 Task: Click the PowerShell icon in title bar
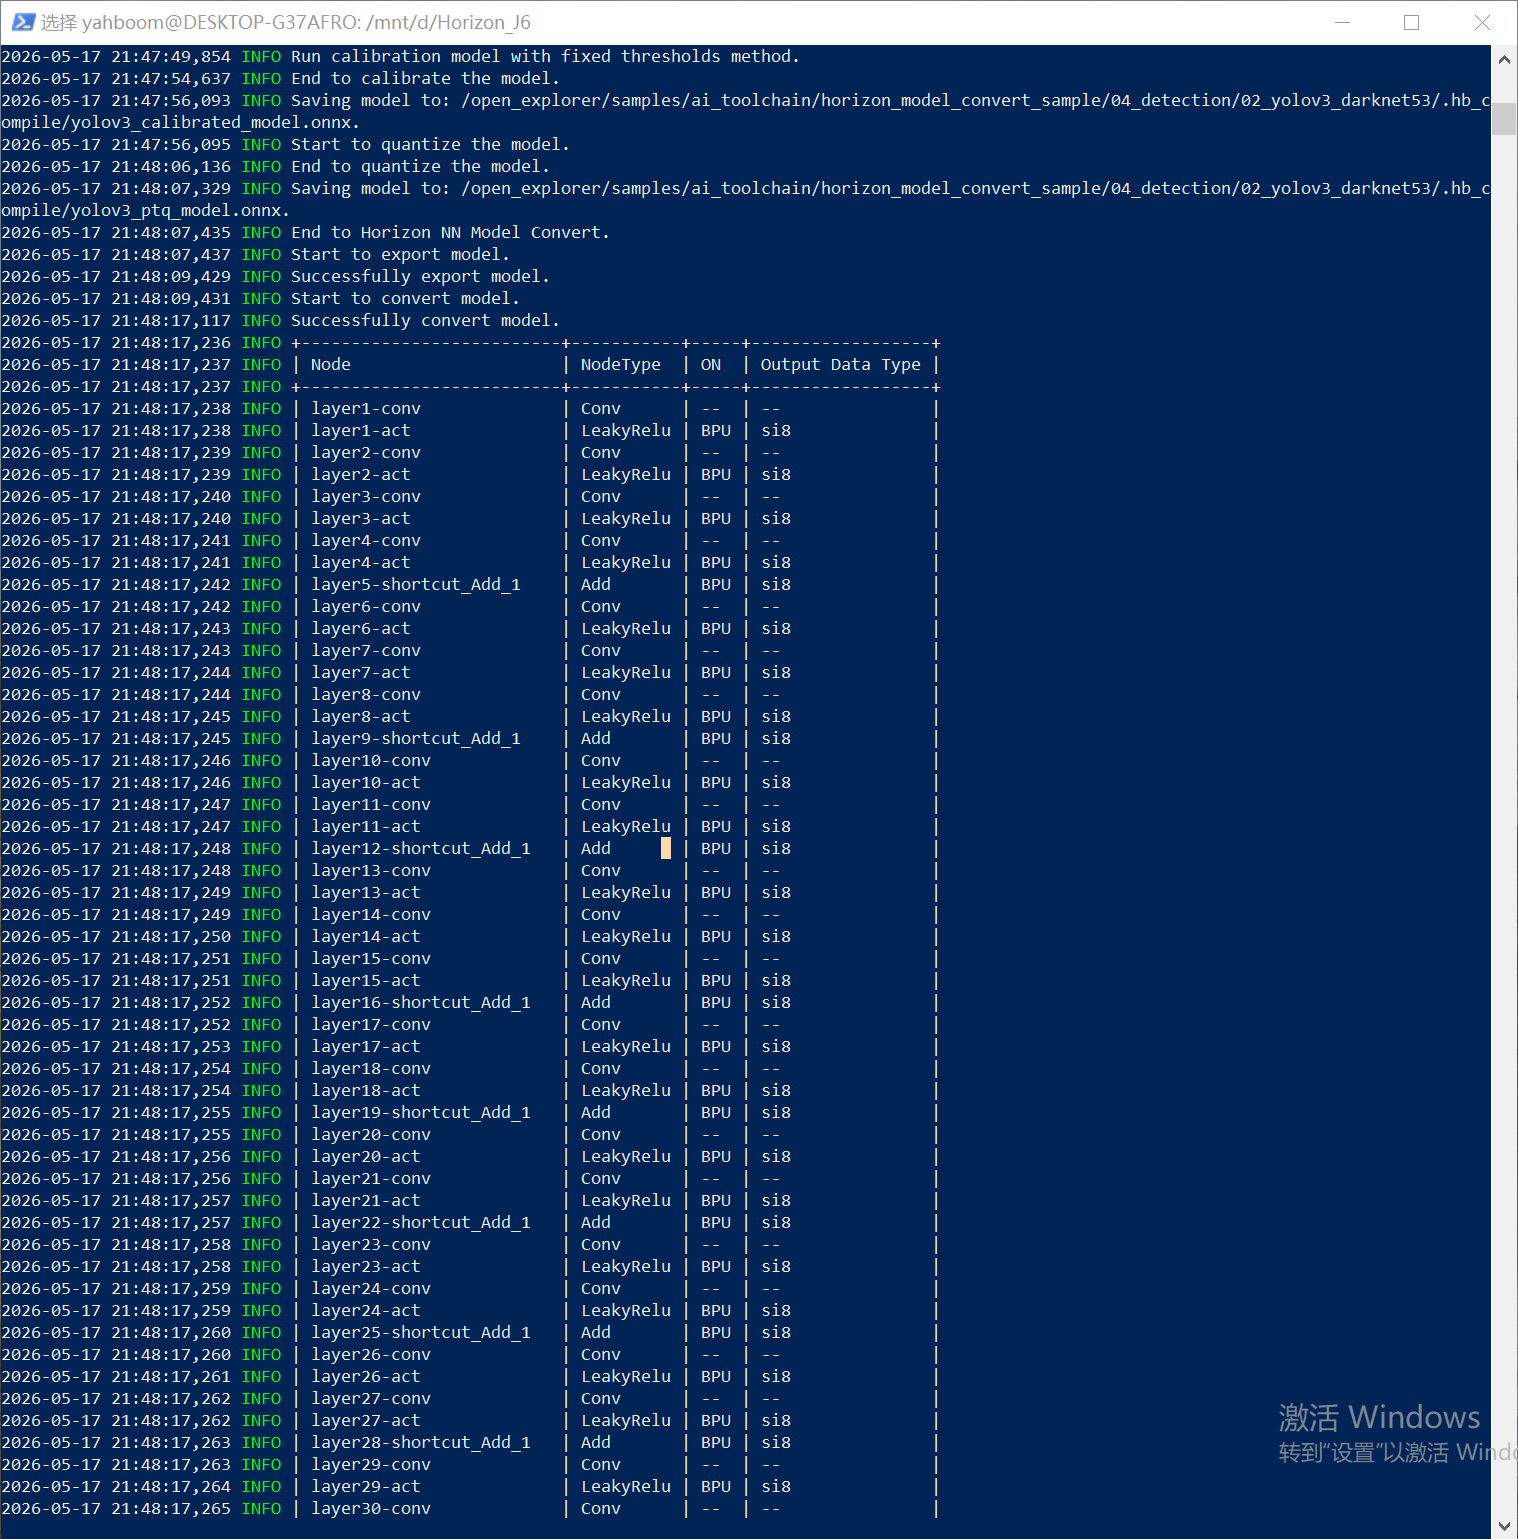click(23, 22)
